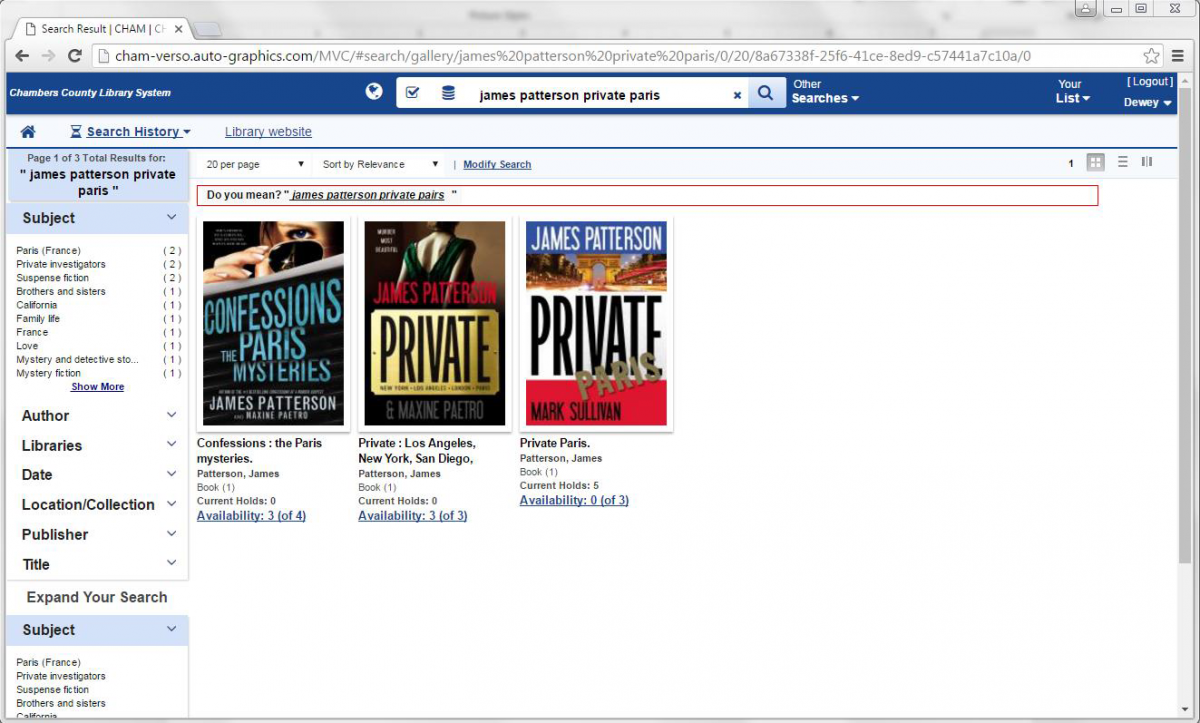Click the database stack icon in search box

coord(448,93)
